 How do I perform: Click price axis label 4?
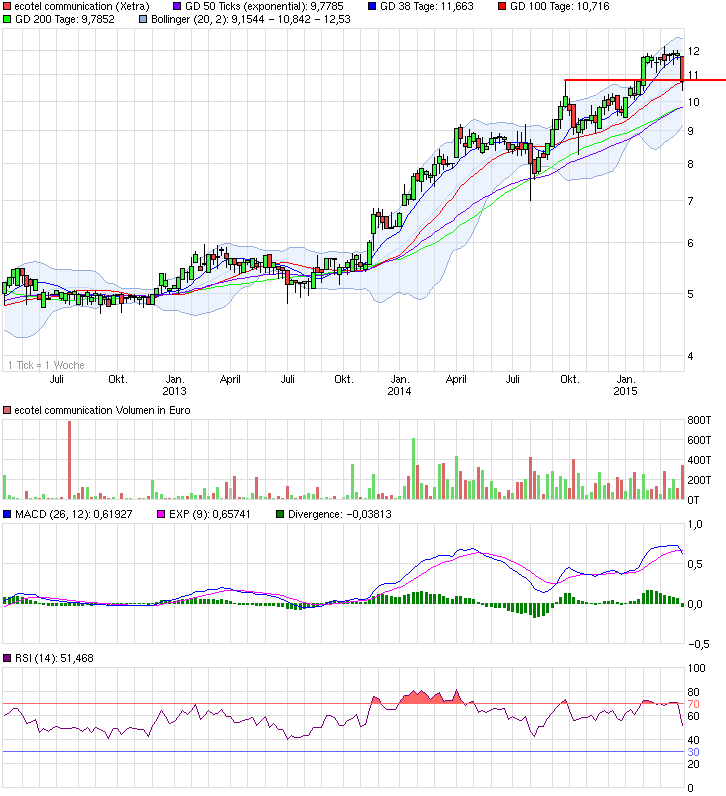[x=690, y=356]
